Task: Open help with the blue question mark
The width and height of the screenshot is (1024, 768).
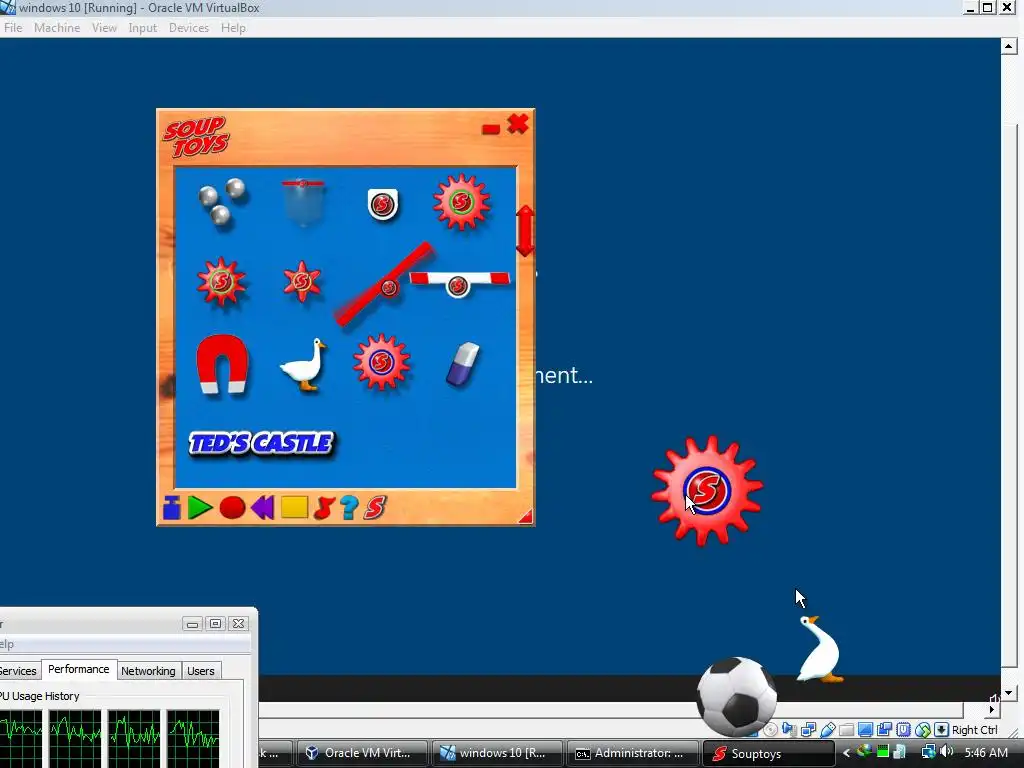Action: click(349, 507)
